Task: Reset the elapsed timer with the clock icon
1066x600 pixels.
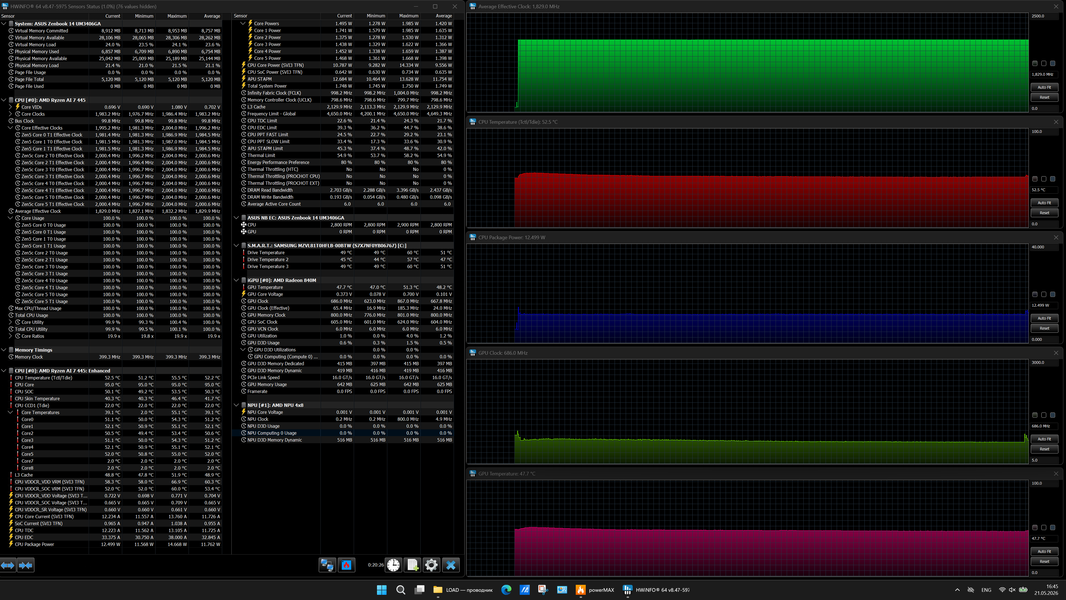Action: click(394, 565)
